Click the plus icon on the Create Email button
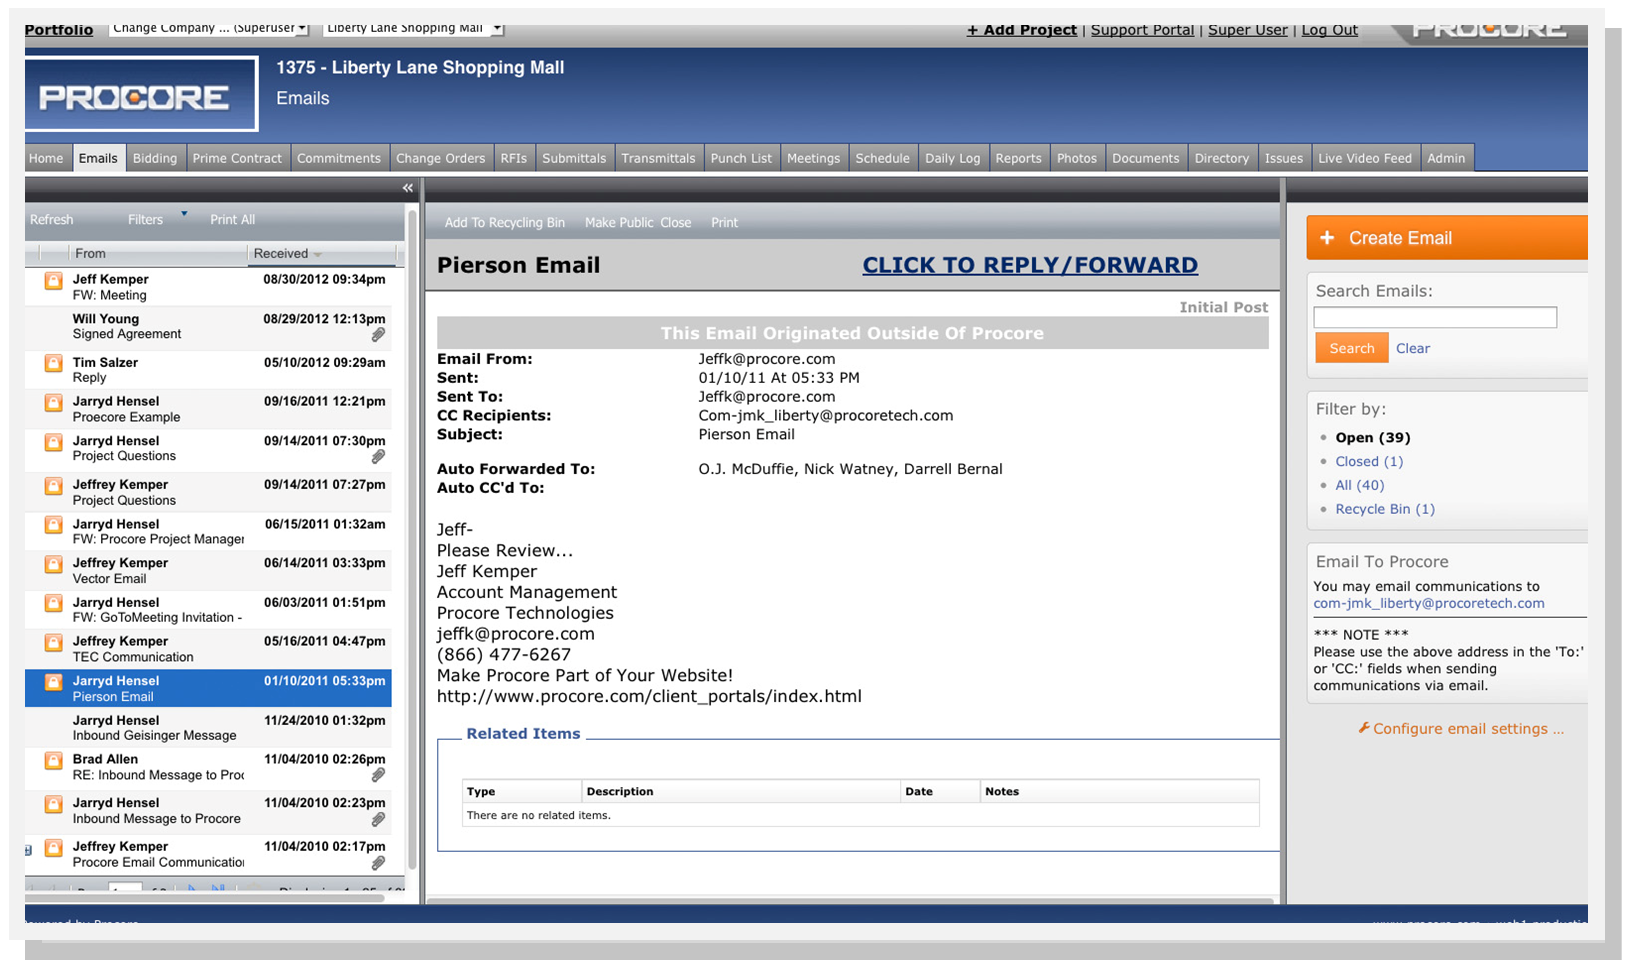The width and height of the screenshot is (1630, 968). (1327, 238)
